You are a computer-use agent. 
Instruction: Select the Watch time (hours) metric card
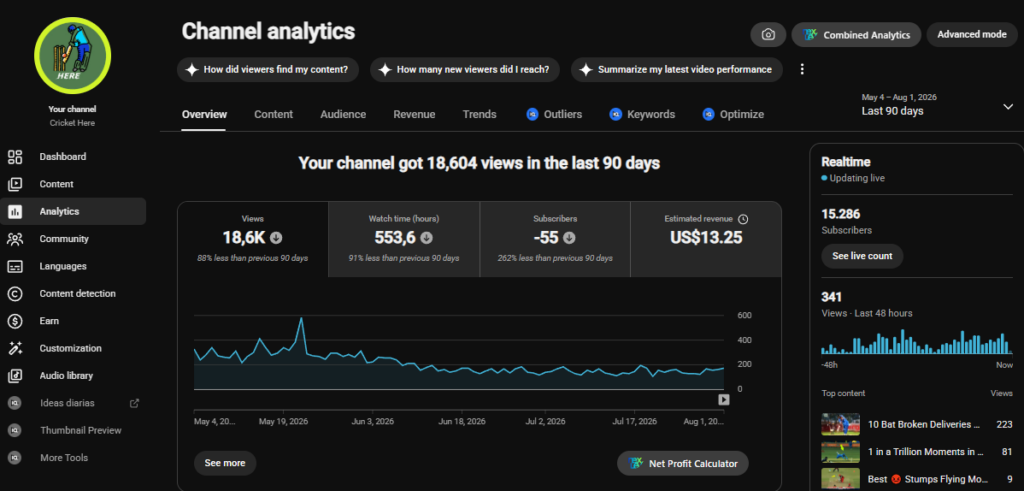[x=404, y=239]
